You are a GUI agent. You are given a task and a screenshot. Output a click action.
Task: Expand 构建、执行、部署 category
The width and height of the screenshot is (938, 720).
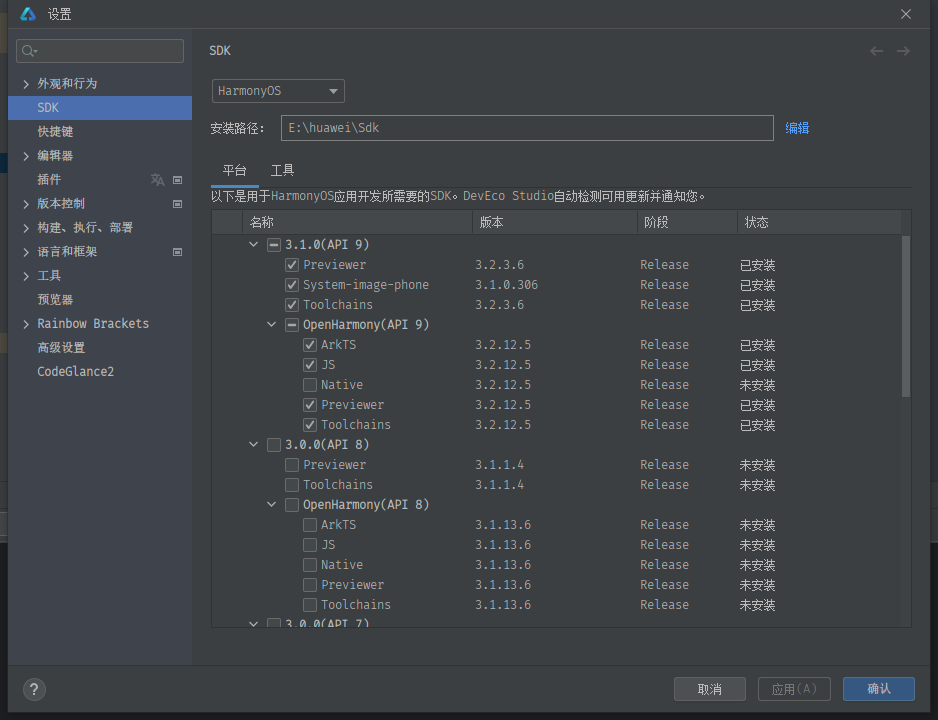point(26,228)
